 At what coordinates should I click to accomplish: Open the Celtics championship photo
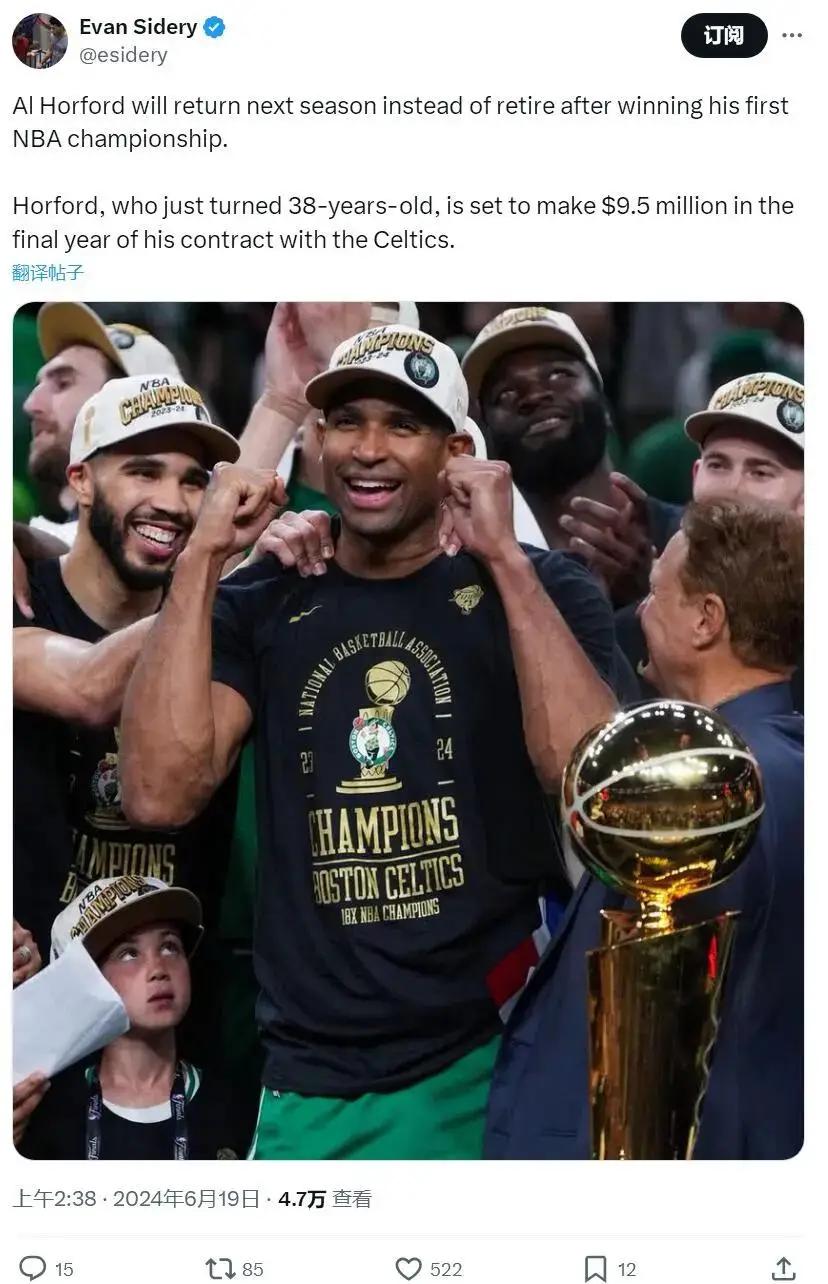point(408,730)
